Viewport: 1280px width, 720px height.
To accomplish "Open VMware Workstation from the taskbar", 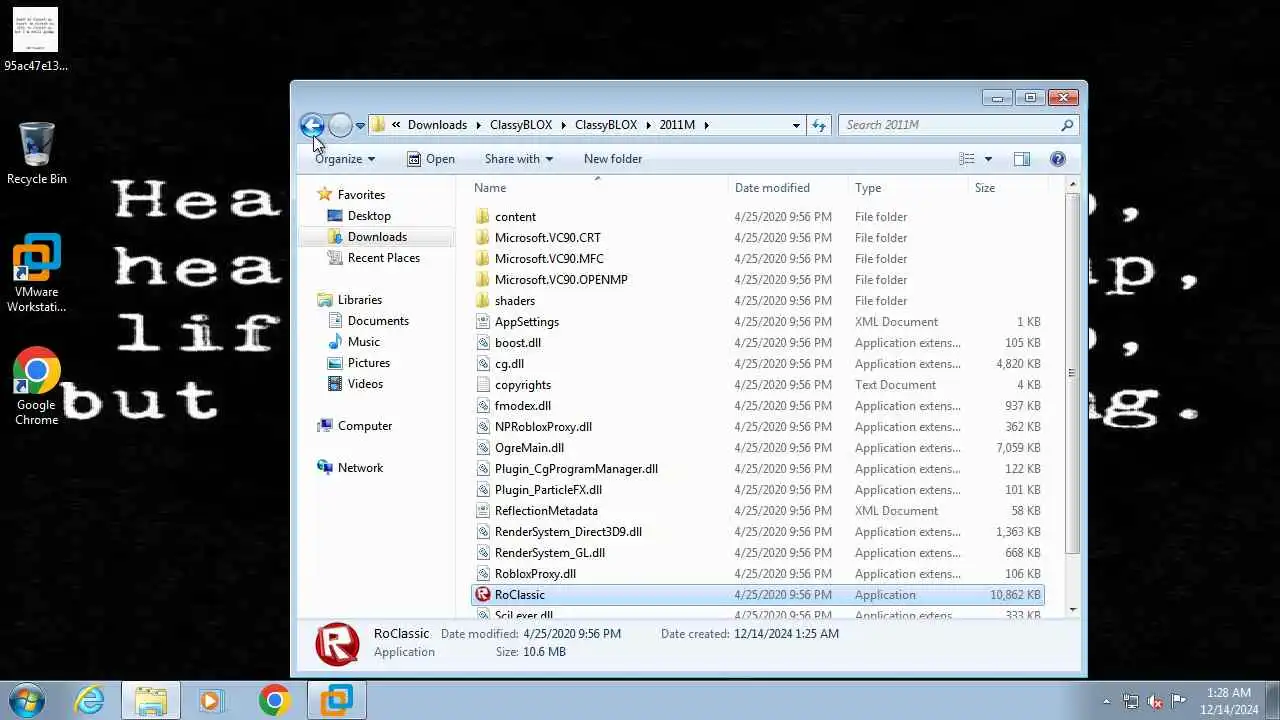I will click(x=336, y=700).
